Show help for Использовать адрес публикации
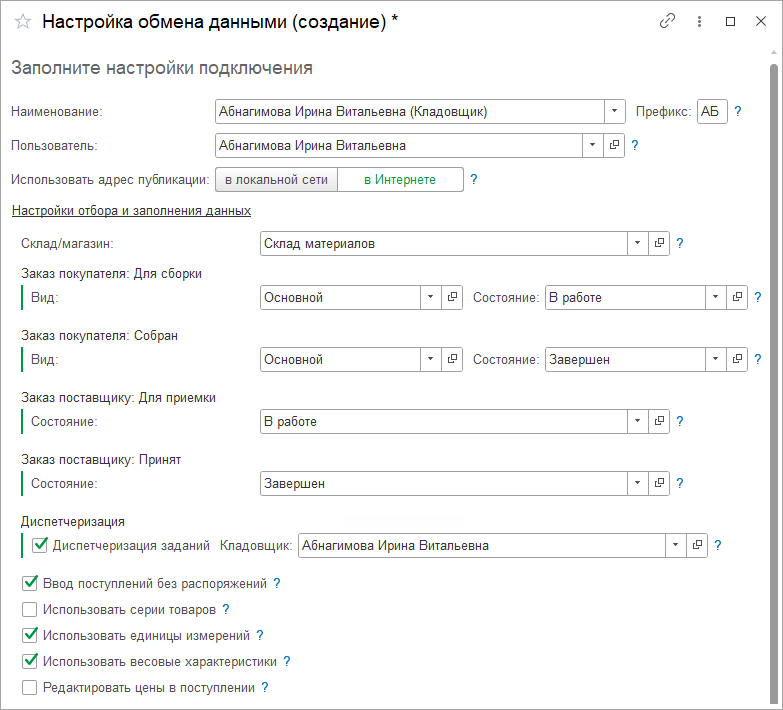The width and height of the screenshot is (783, 710). click(x=474, y=180)
